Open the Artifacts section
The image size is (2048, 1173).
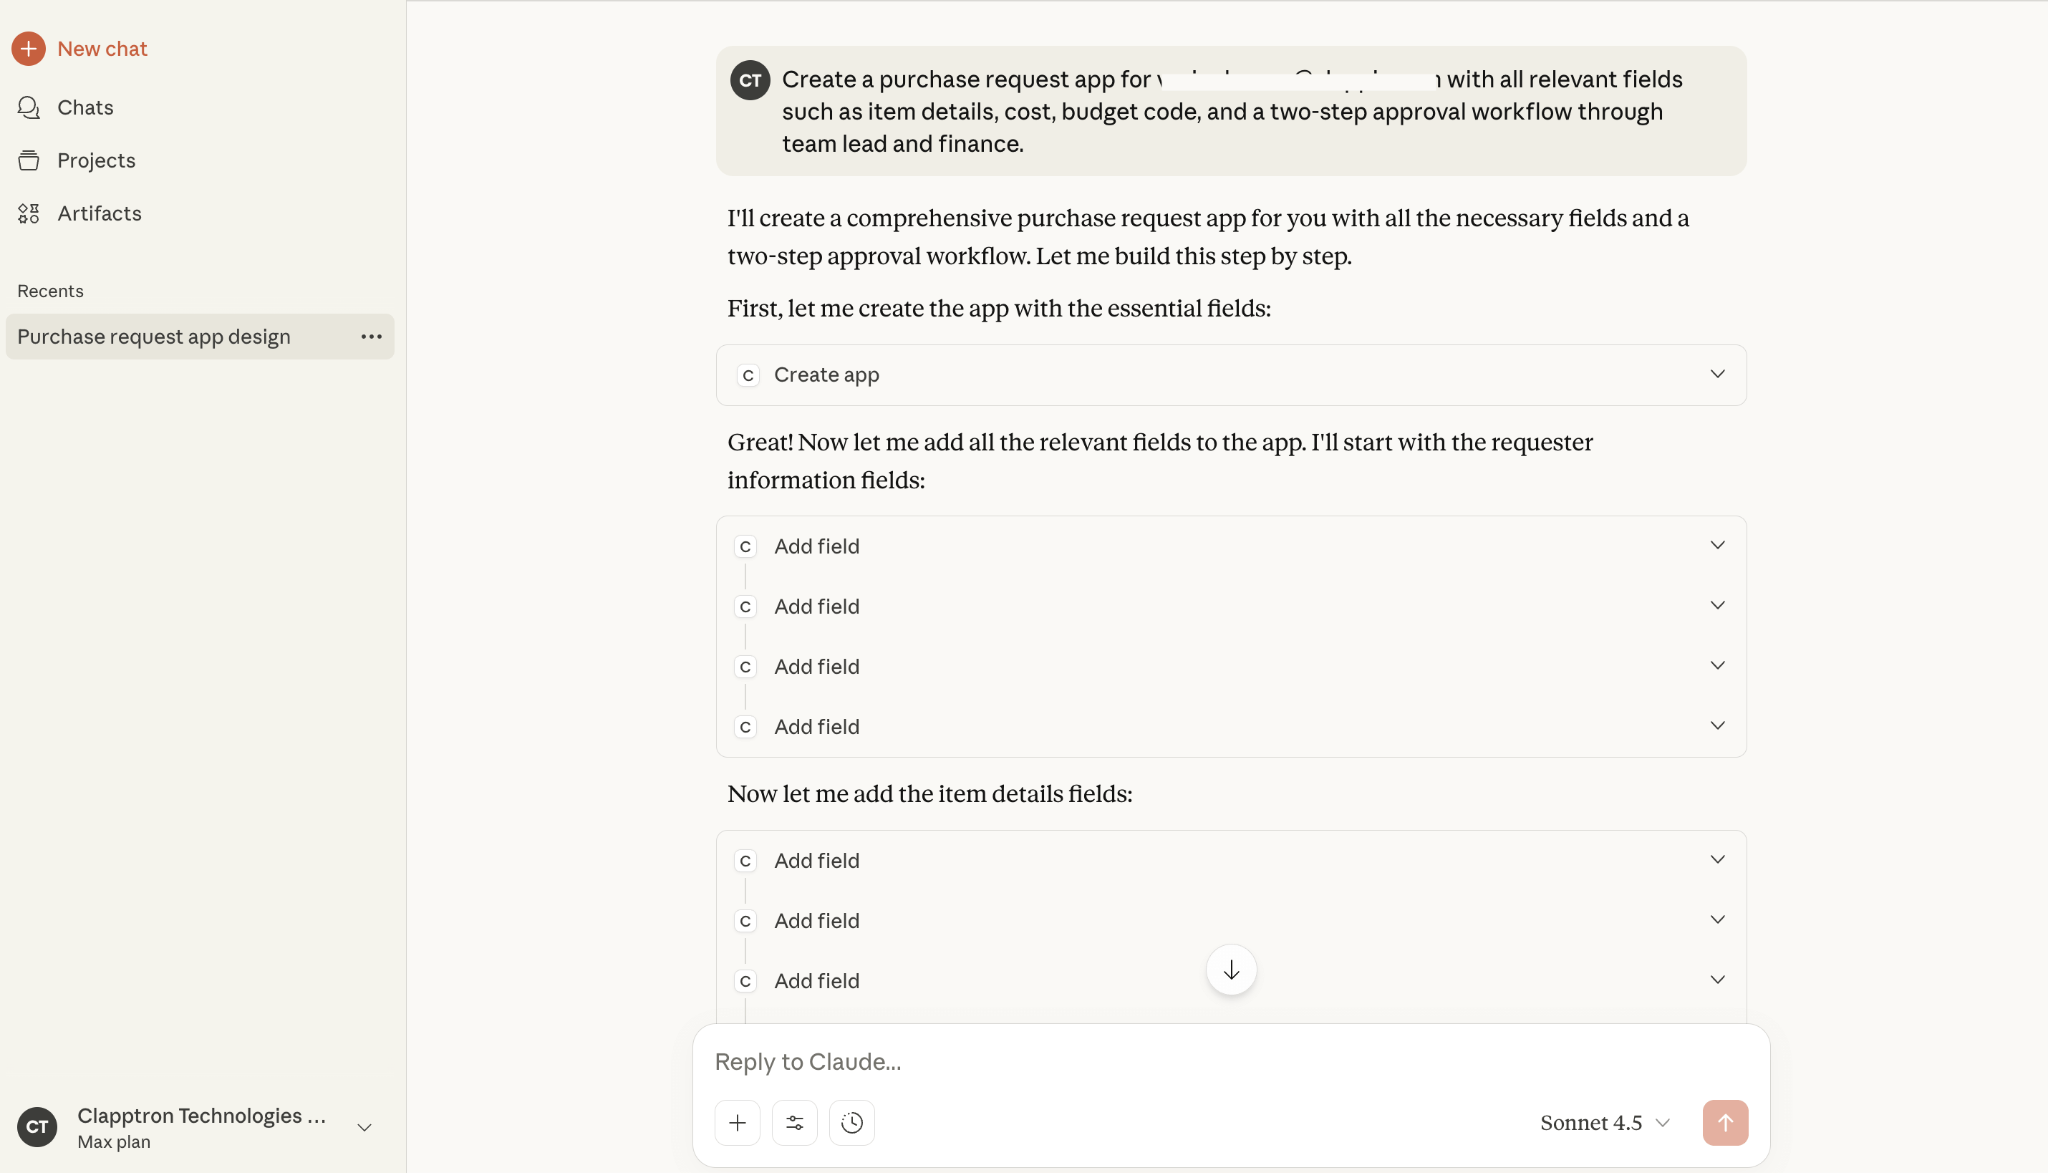(99, 213)
